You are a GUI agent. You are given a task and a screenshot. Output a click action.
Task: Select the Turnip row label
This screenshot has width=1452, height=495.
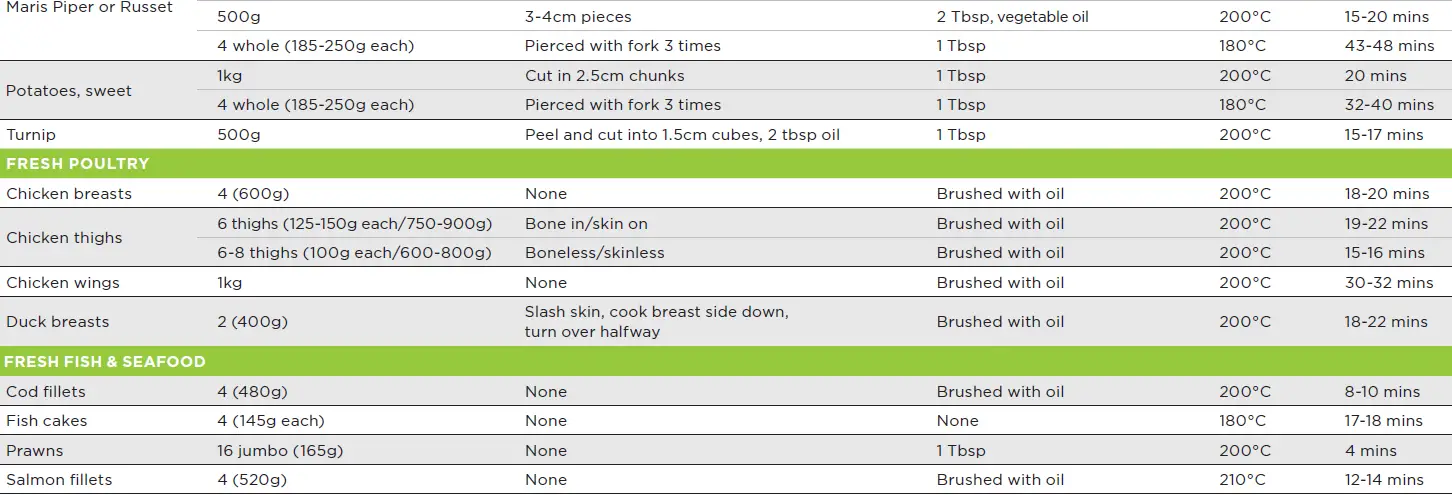(31, 135)
